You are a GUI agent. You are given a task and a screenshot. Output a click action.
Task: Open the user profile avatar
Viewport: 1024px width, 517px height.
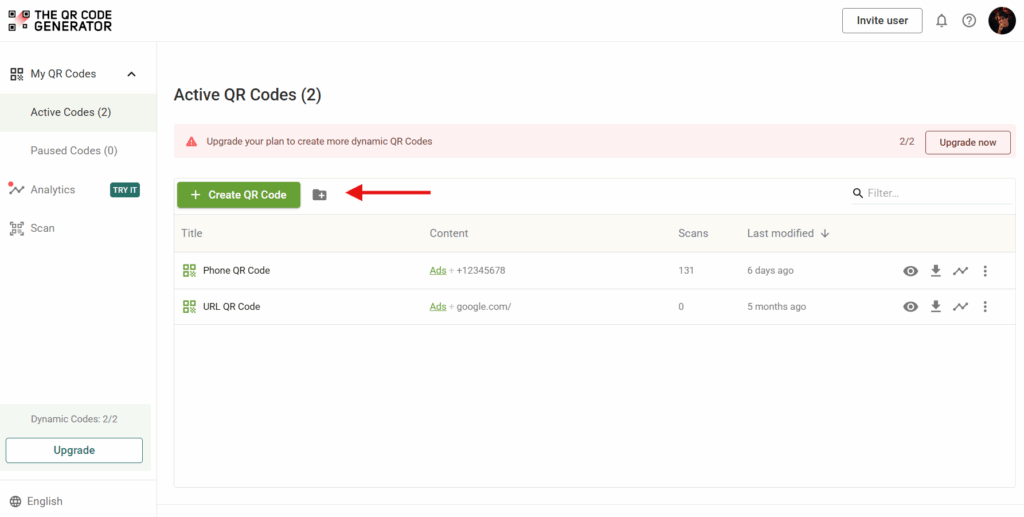1001,21
